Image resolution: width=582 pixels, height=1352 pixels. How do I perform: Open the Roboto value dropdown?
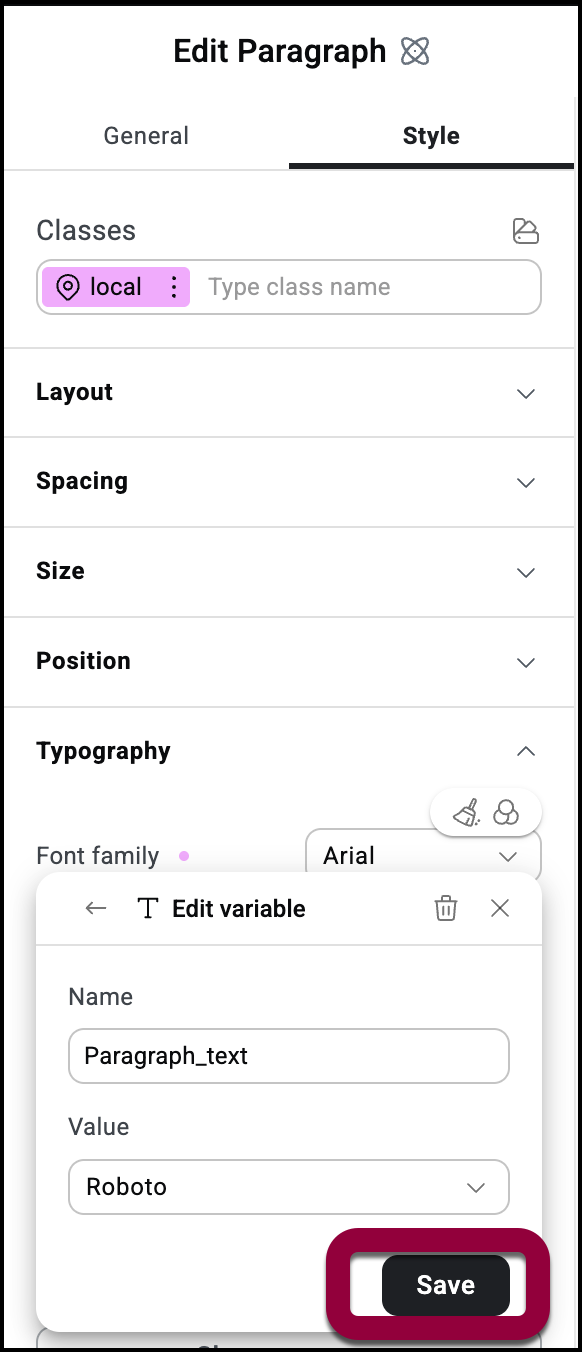[x=289, y=1187]
